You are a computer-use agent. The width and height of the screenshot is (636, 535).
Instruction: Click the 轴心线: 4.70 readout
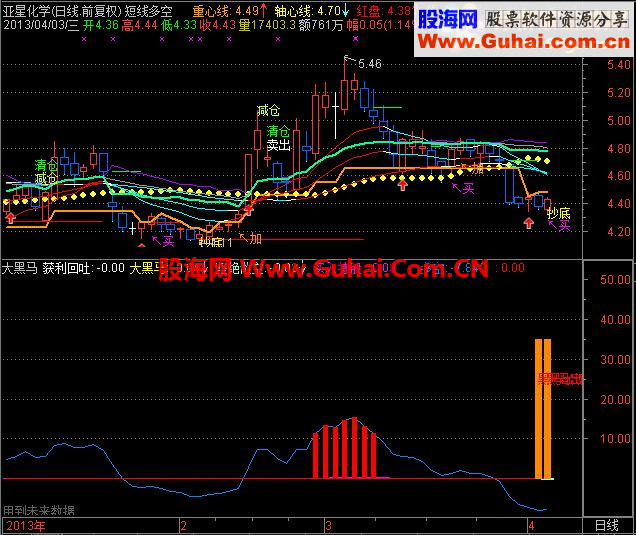pos(311,11)
